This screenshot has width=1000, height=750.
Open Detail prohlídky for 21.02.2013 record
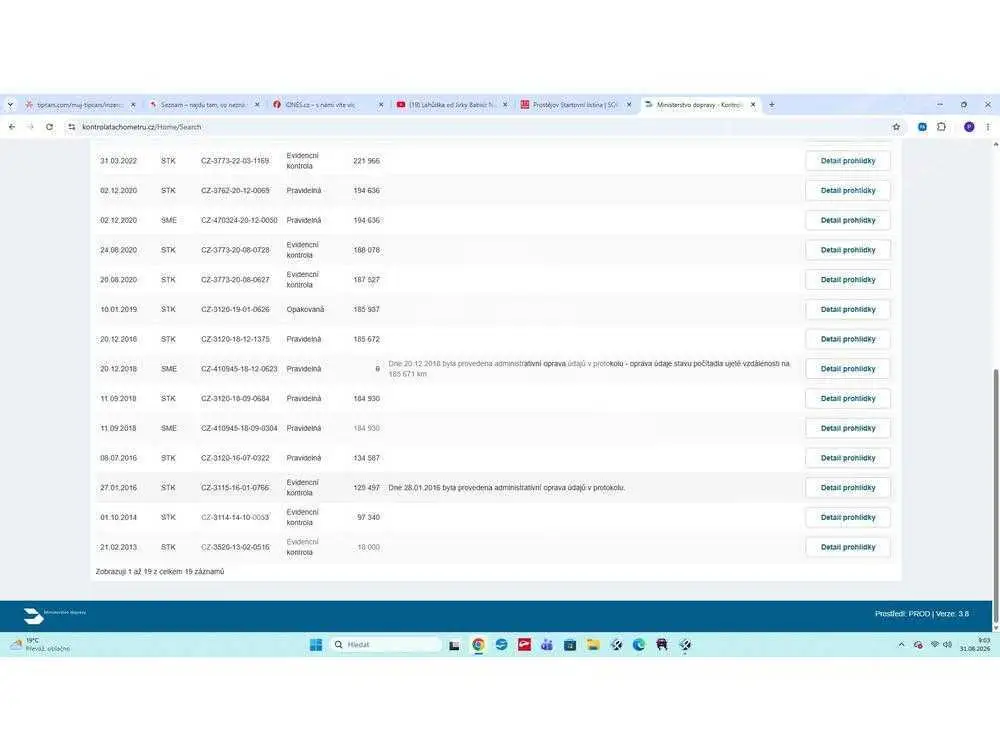point(848,547)
